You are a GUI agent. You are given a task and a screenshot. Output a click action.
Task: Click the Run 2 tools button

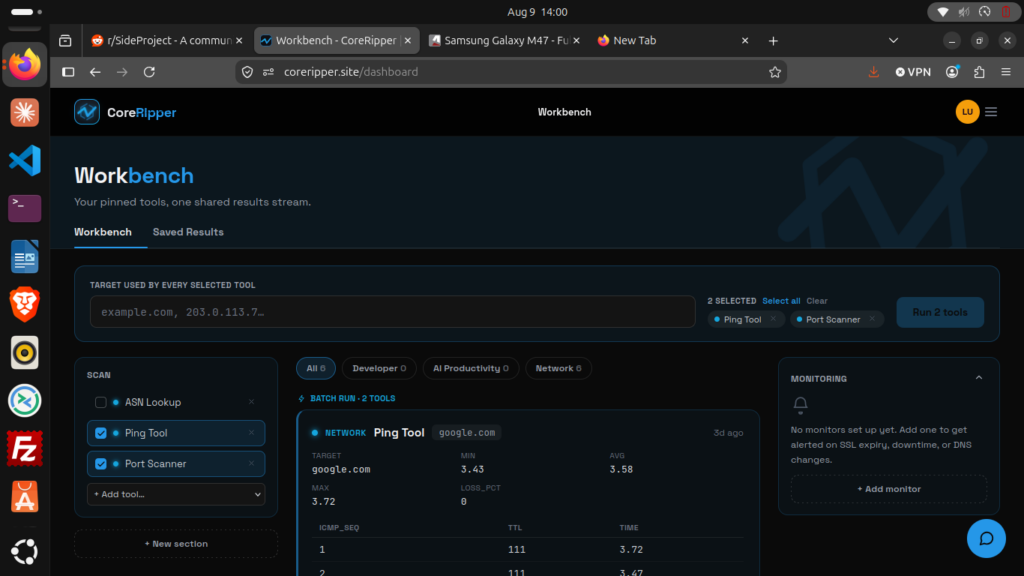(940, 312)
